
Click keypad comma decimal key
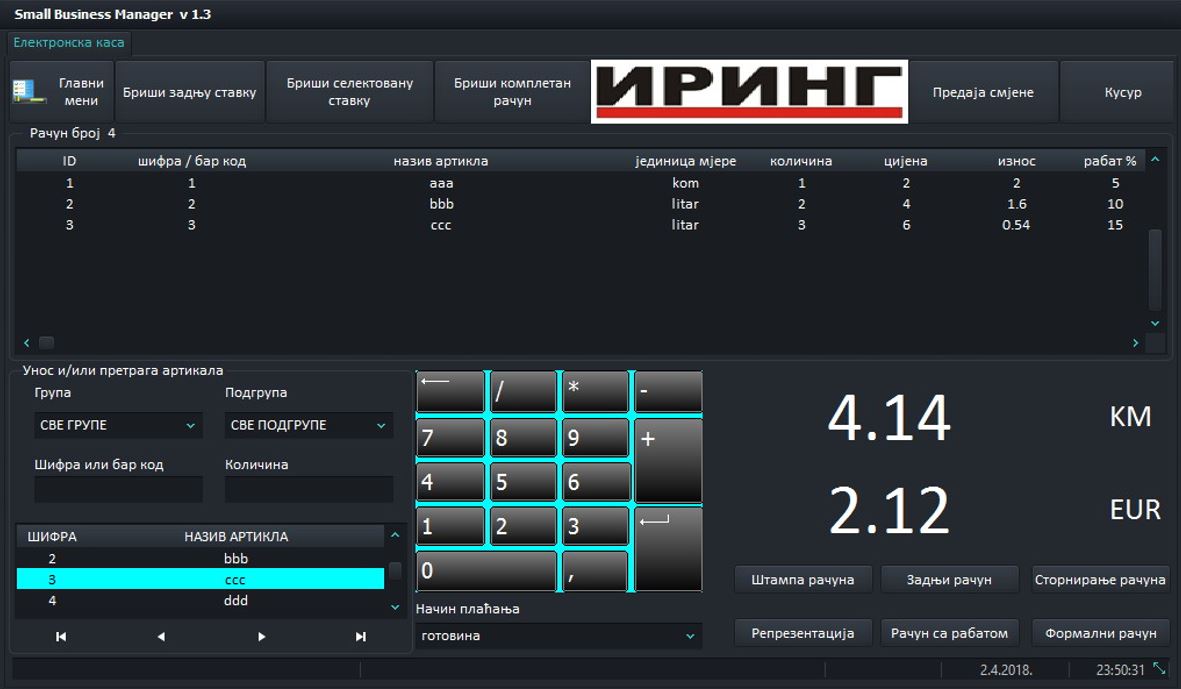(596, 571)
